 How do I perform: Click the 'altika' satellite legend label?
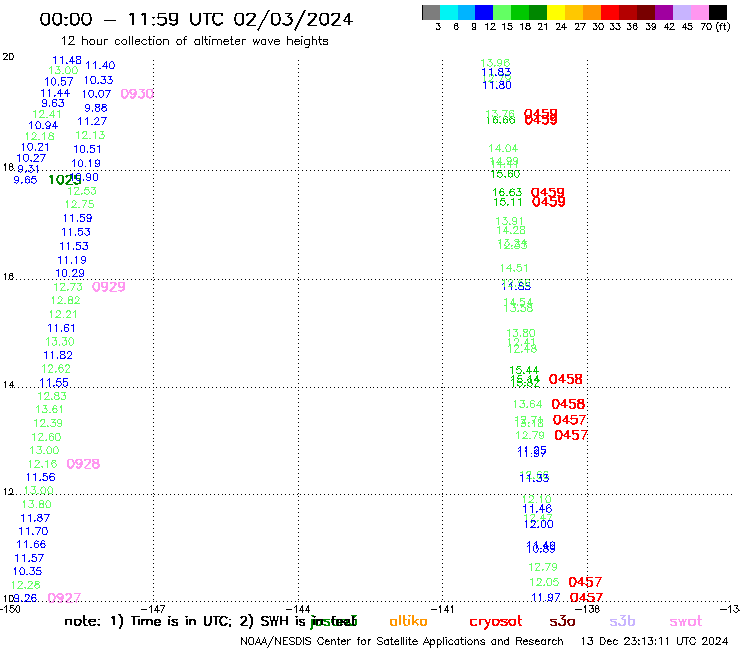(408, 621)
